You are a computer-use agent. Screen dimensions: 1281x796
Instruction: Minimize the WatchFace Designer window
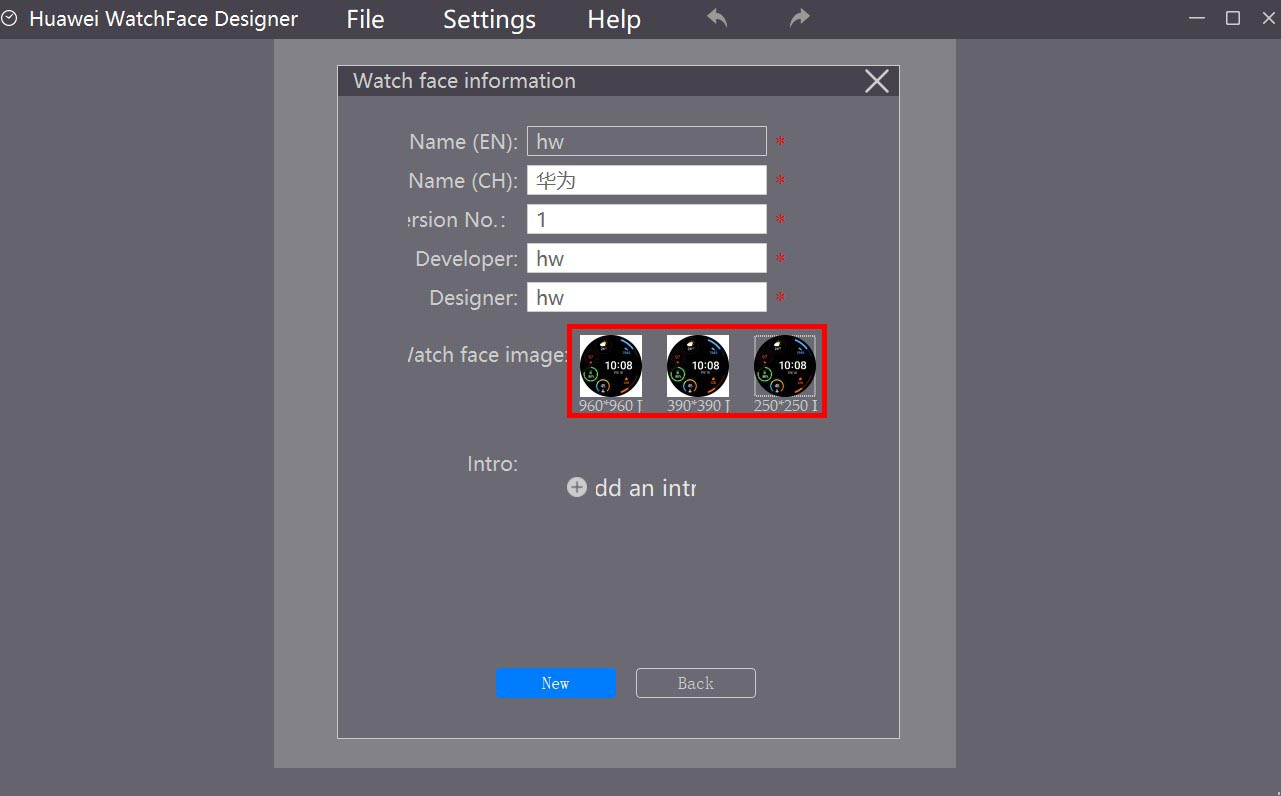1198,18
